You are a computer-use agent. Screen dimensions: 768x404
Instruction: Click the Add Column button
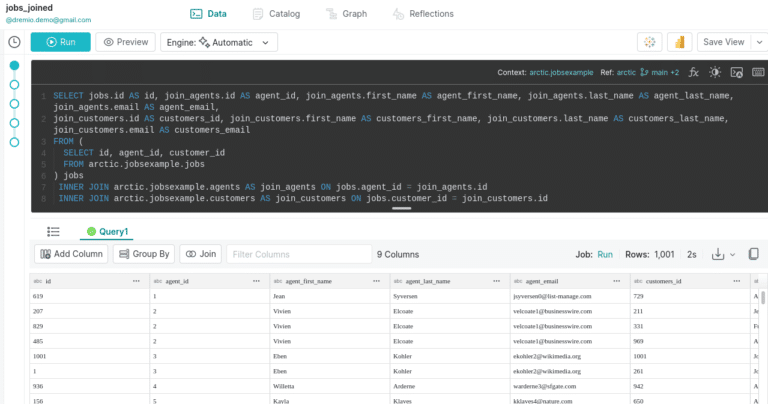71,254
